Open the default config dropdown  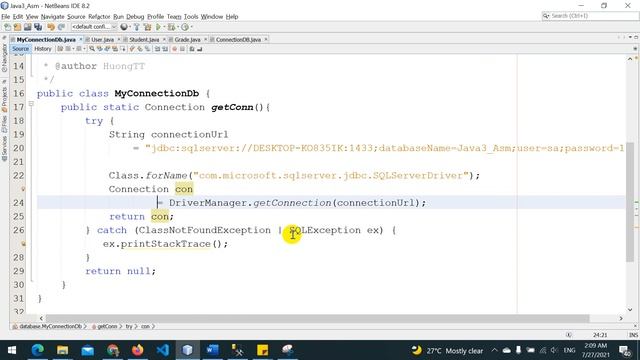tap(94, 27)
